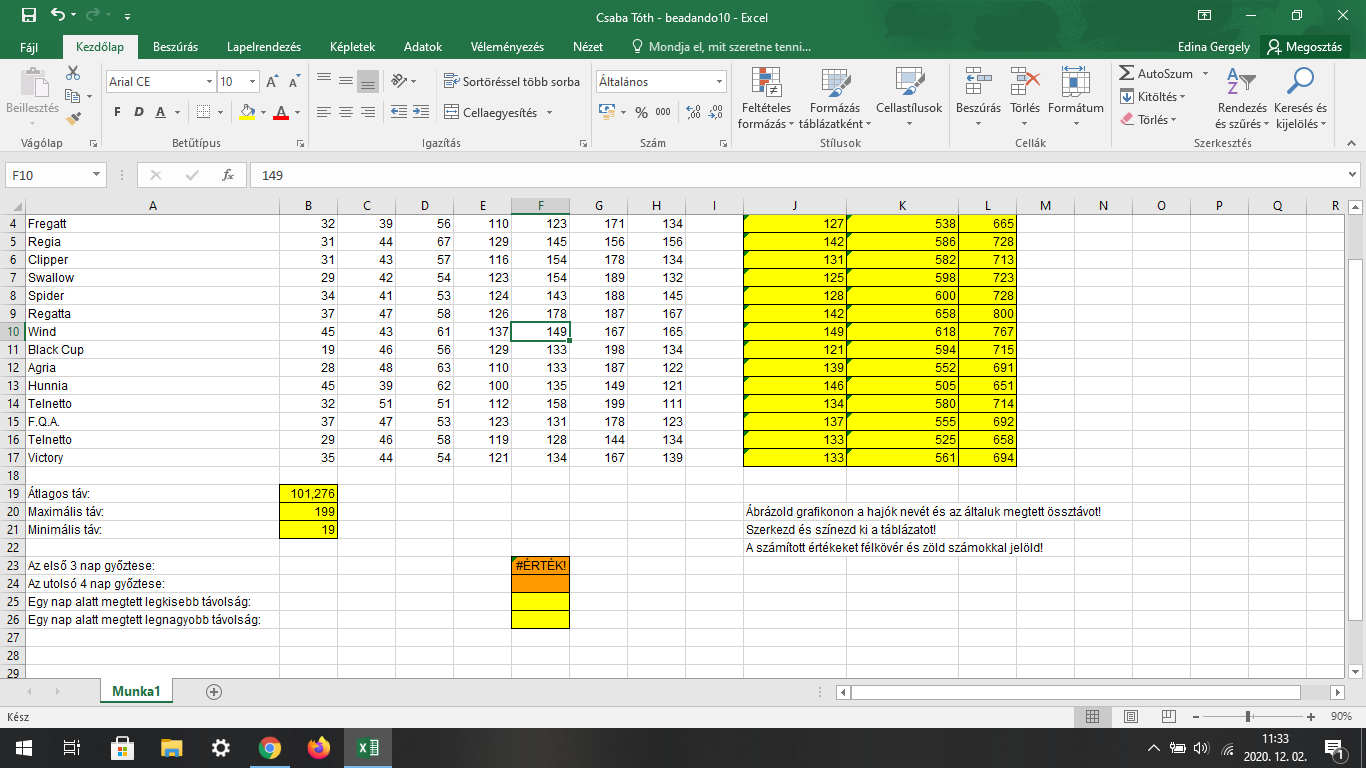Toggle bold formatting F button

click(x=118, y=112)
